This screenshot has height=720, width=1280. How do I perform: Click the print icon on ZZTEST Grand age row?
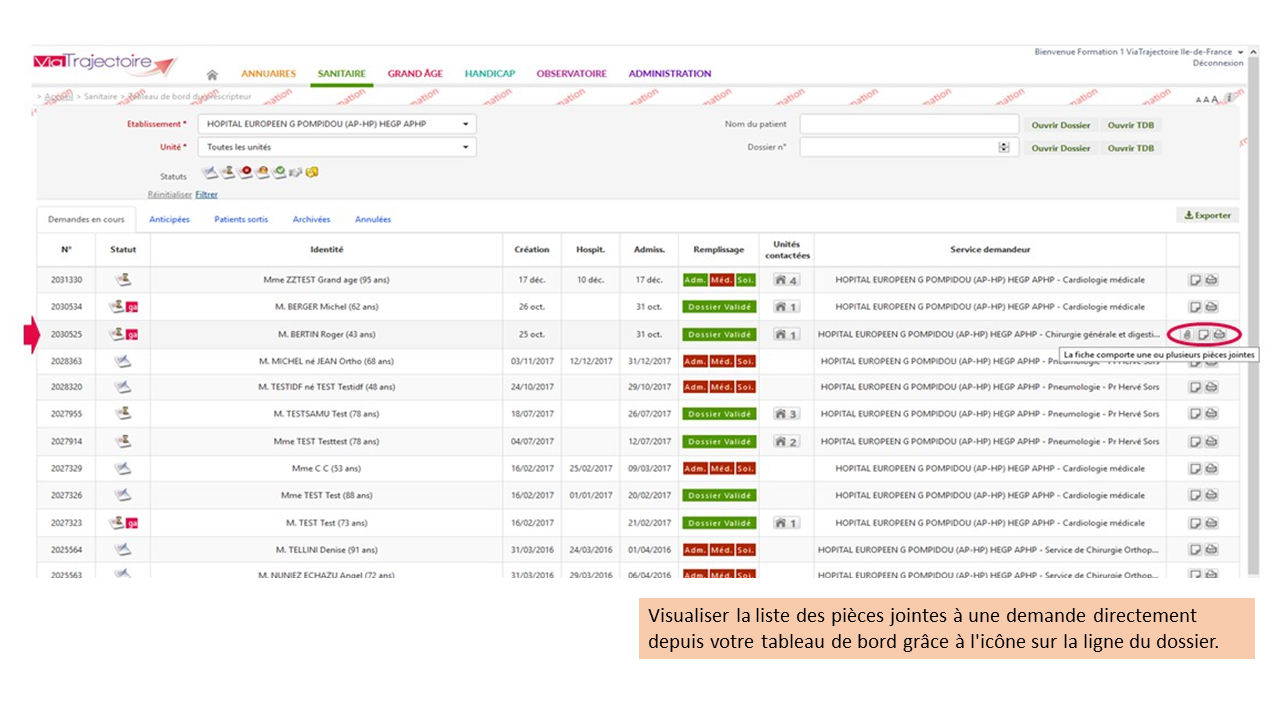pyautogui.click(x=1211, y=280)
